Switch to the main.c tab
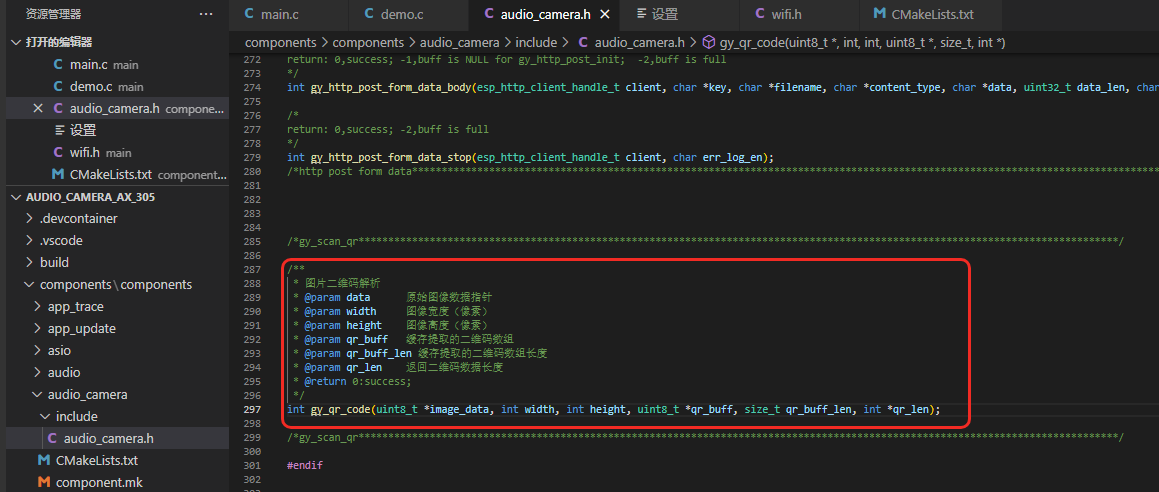The height and width of the screenshot is (492, 1159). click(x=288, y=14)
